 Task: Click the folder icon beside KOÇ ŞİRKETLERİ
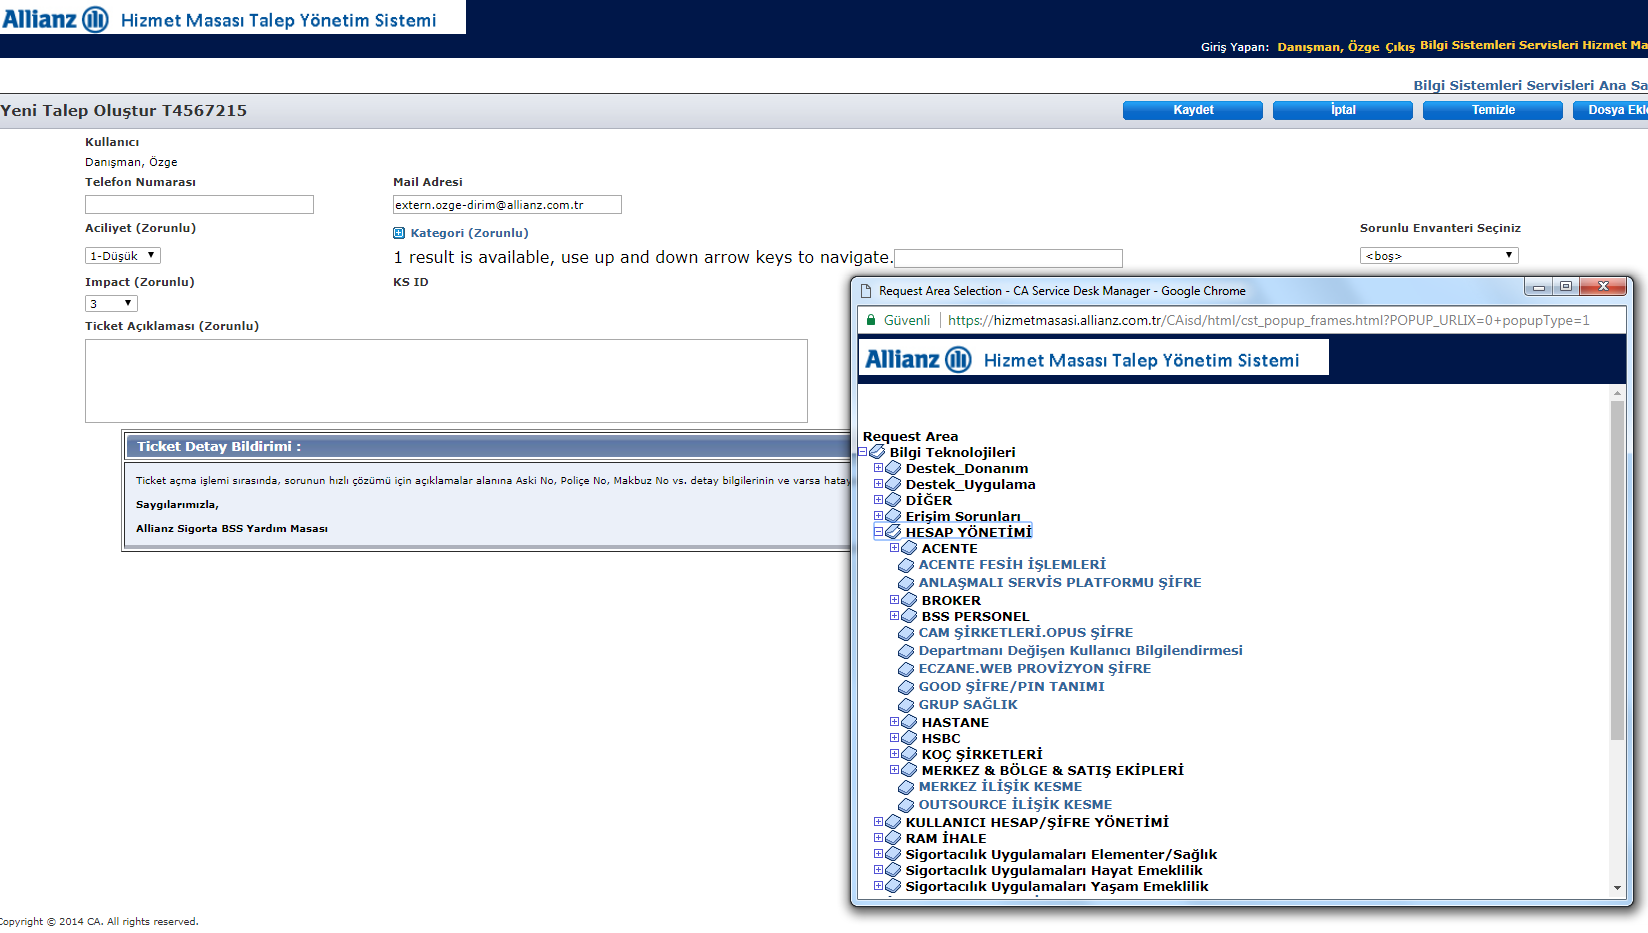(910, 754)
